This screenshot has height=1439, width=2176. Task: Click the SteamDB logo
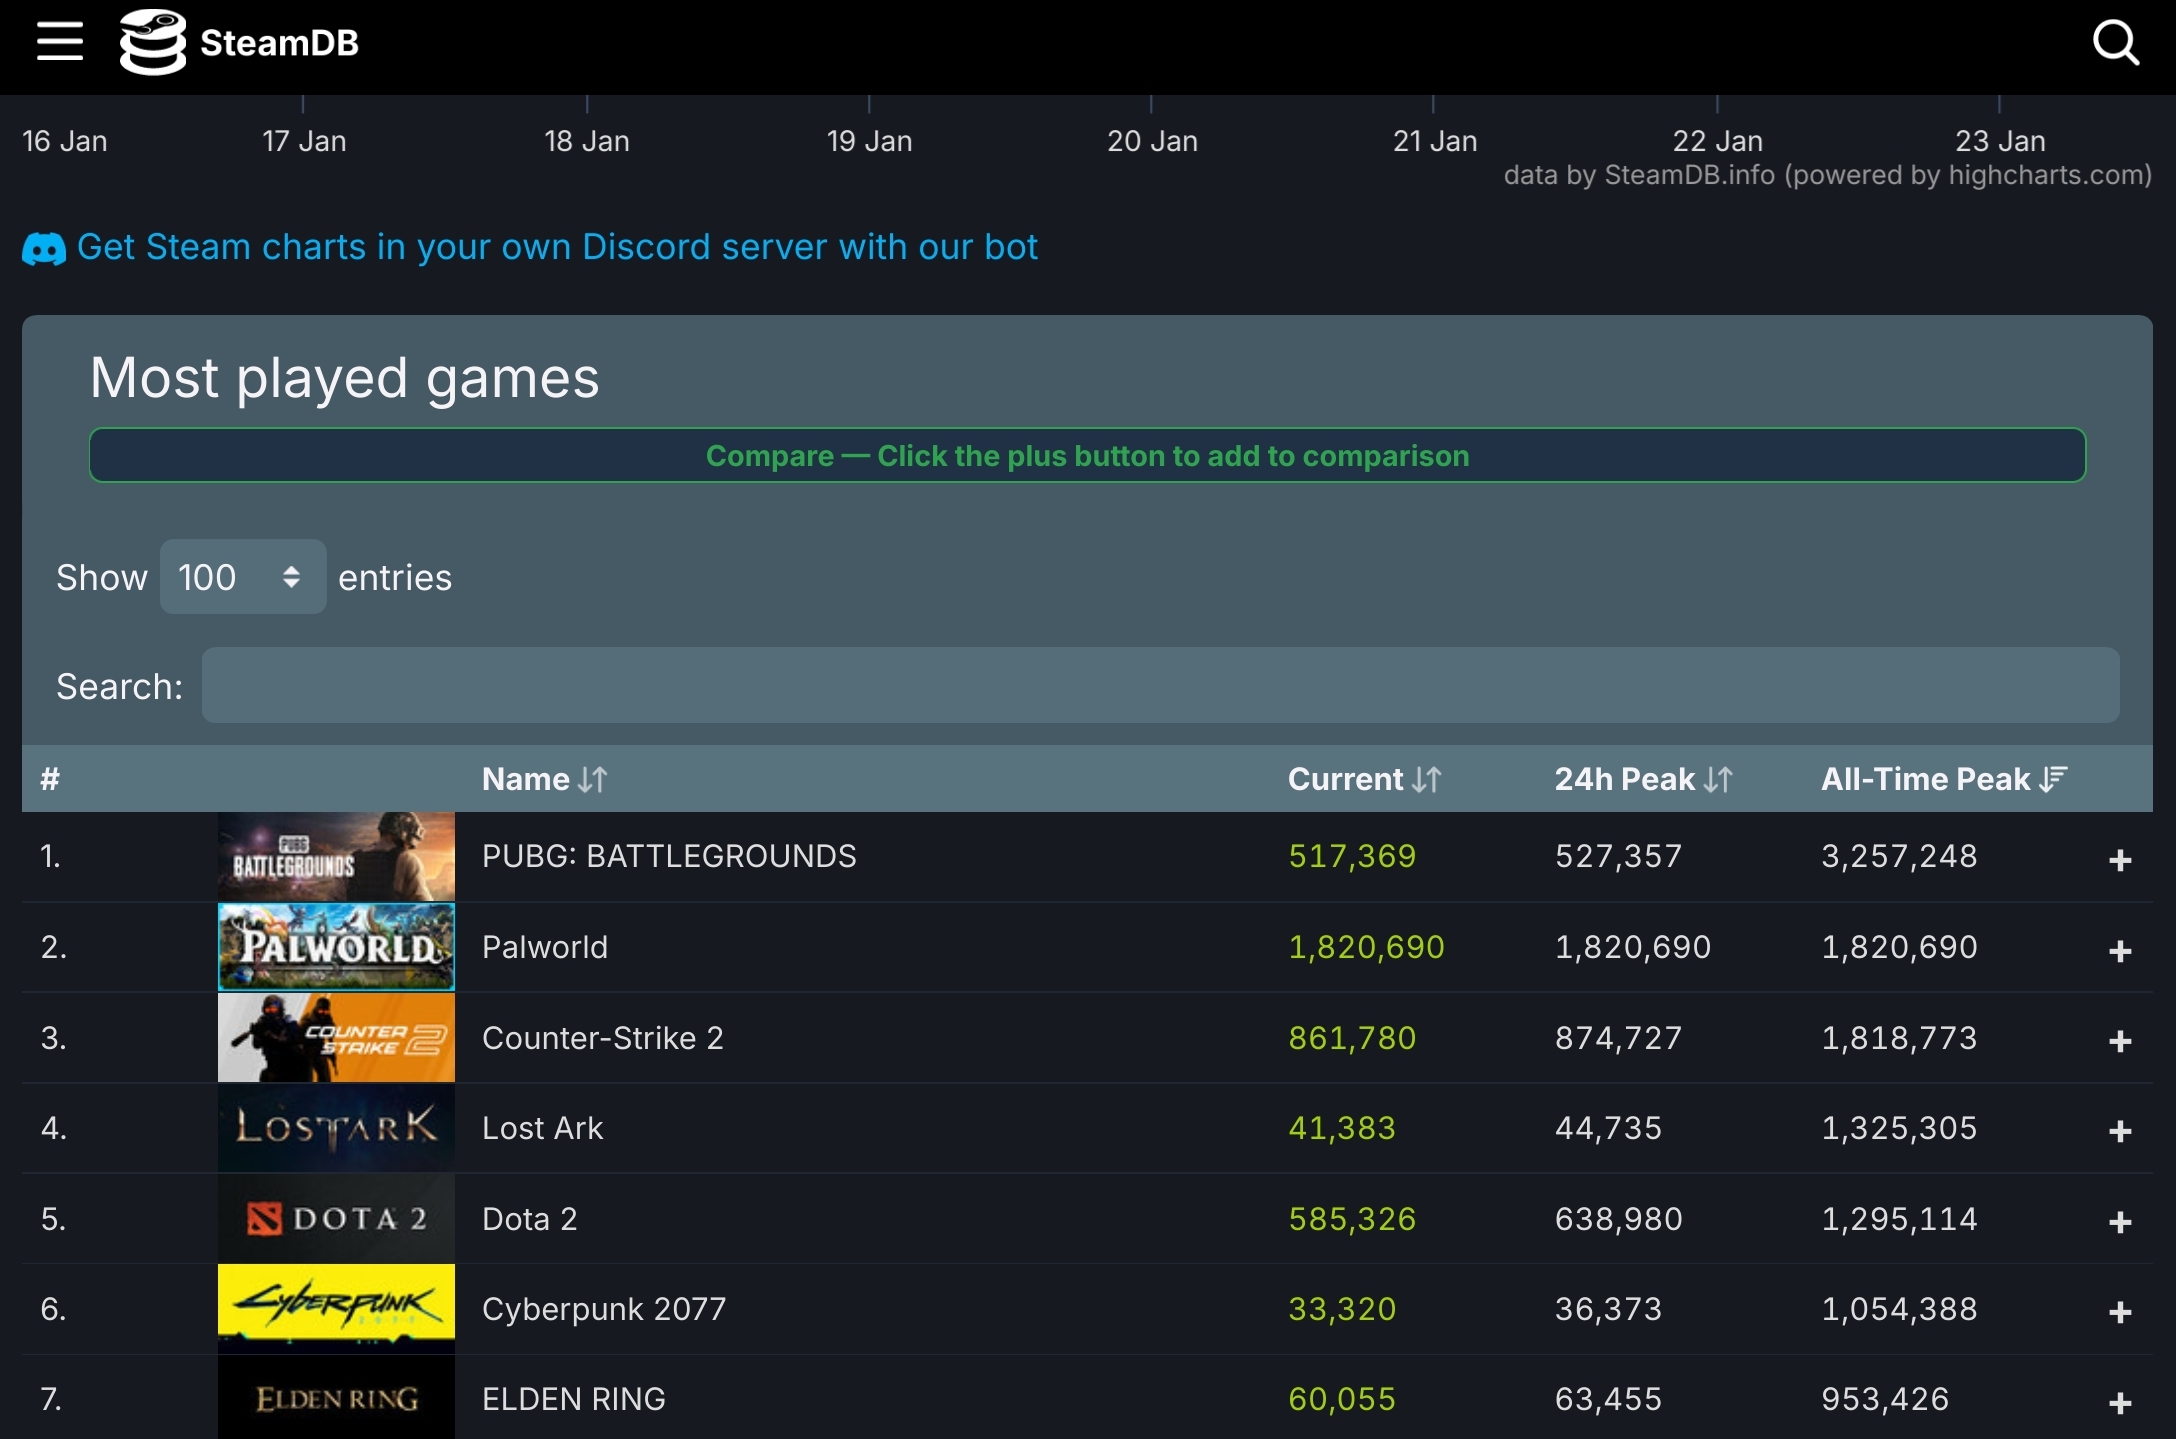pos(239,42)
